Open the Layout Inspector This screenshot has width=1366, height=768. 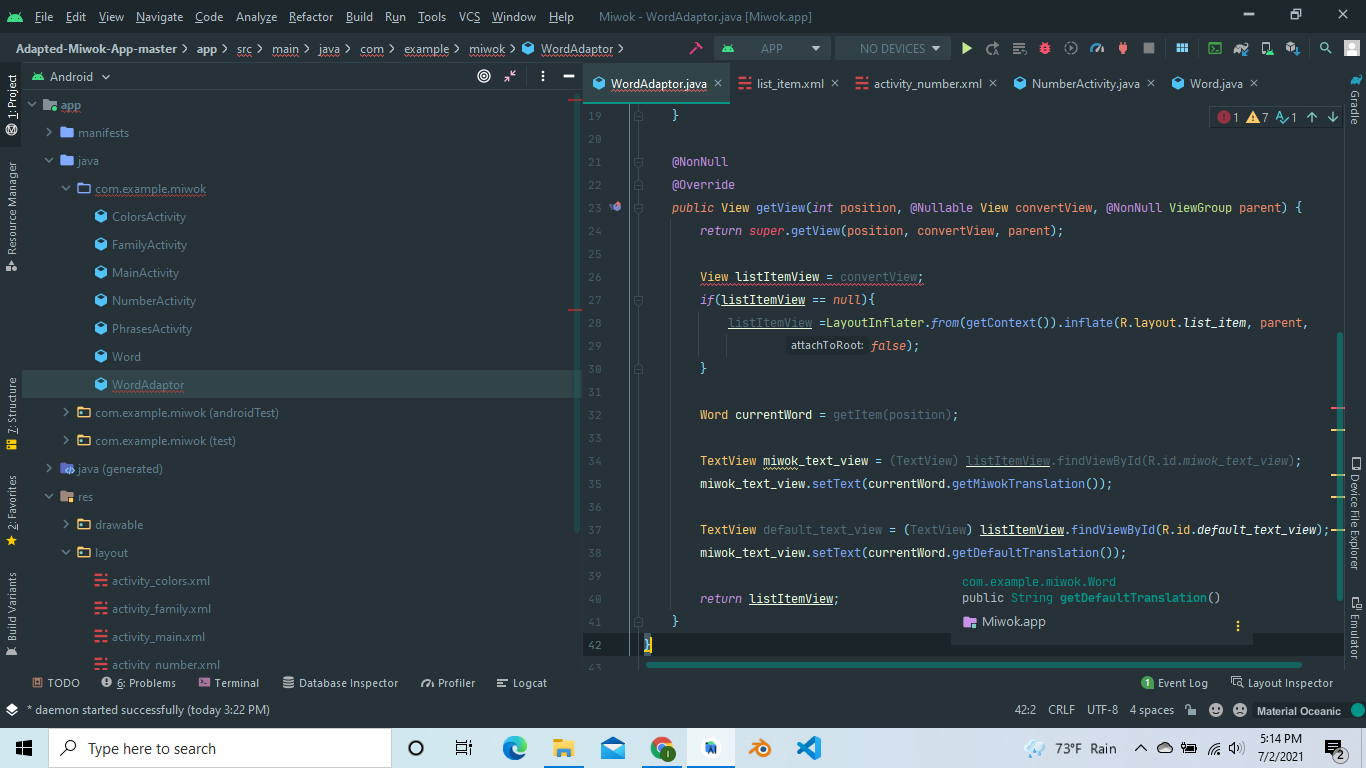click(1281, 683)
